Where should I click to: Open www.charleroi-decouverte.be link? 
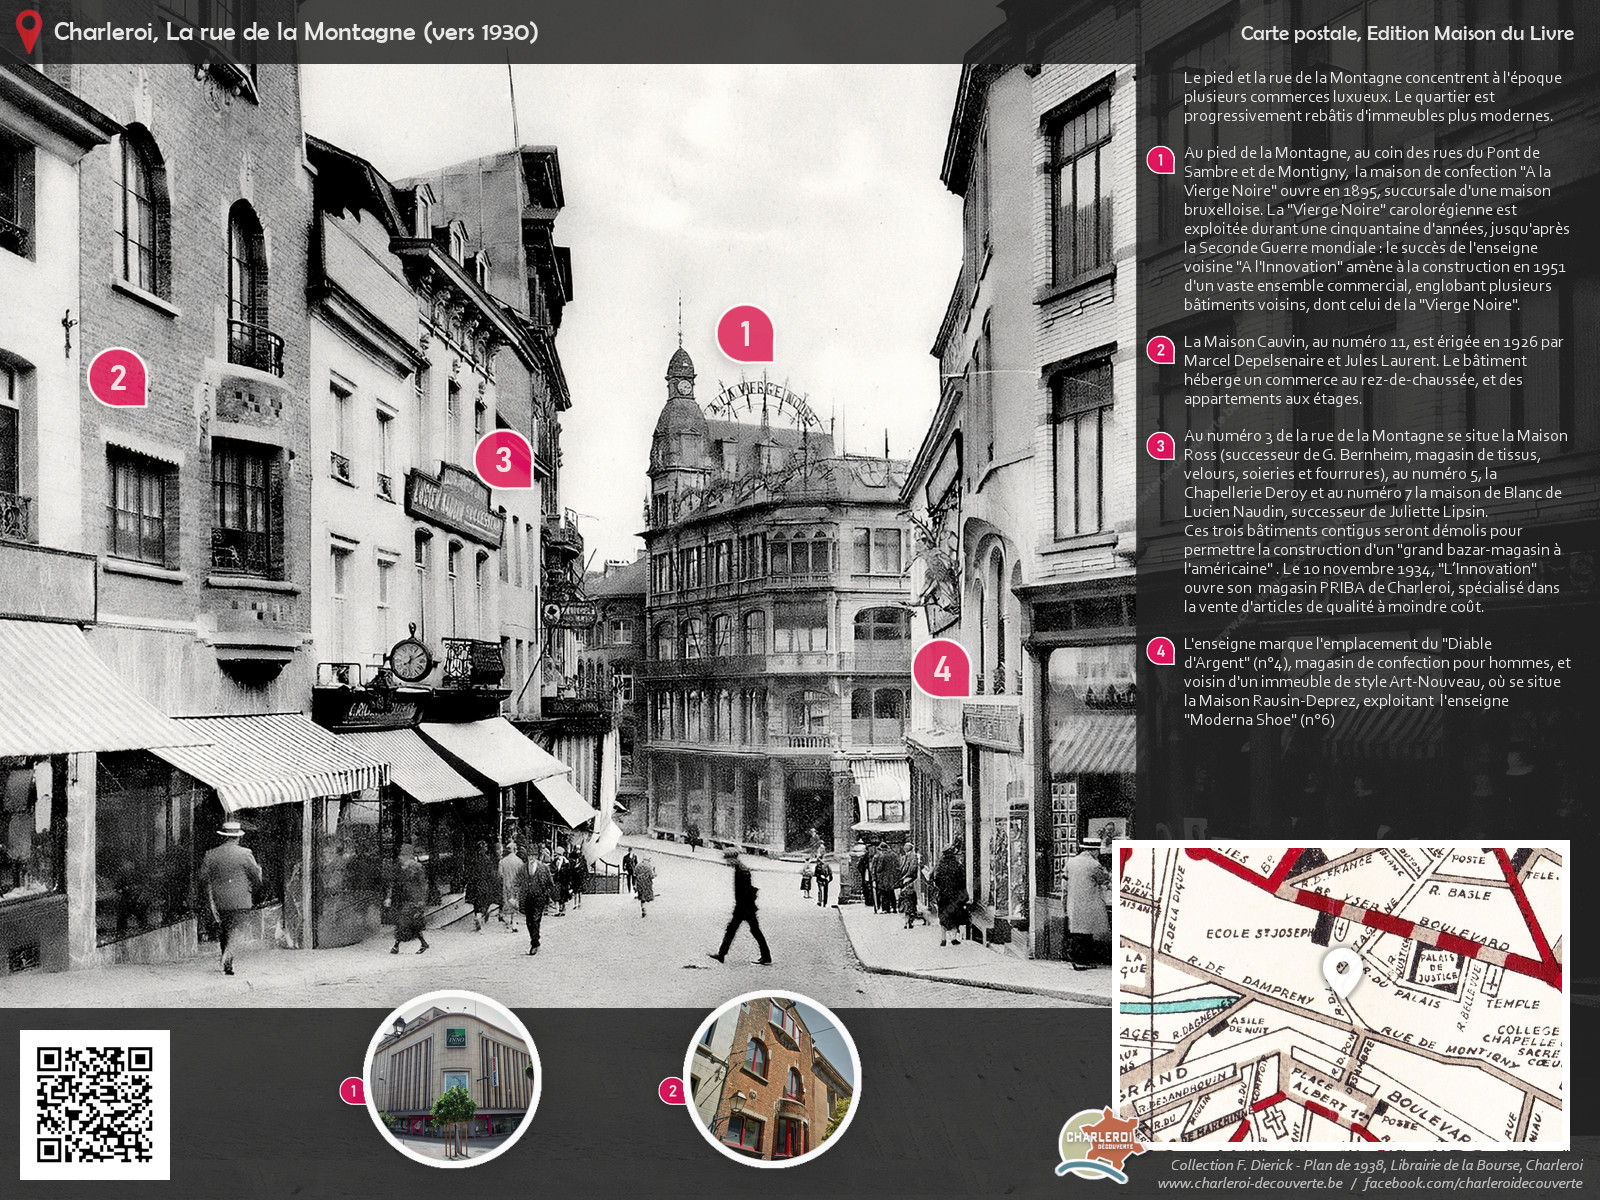1250,1183
